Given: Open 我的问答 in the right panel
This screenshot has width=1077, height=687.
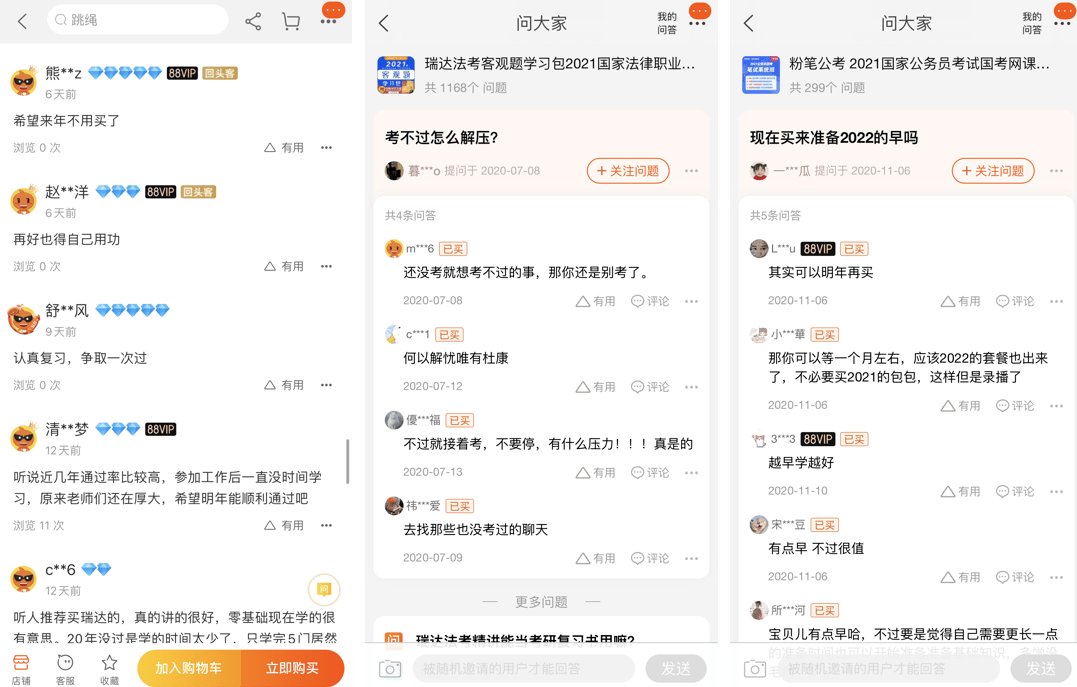Looking at the screenshot, I should click(1031, 23).
